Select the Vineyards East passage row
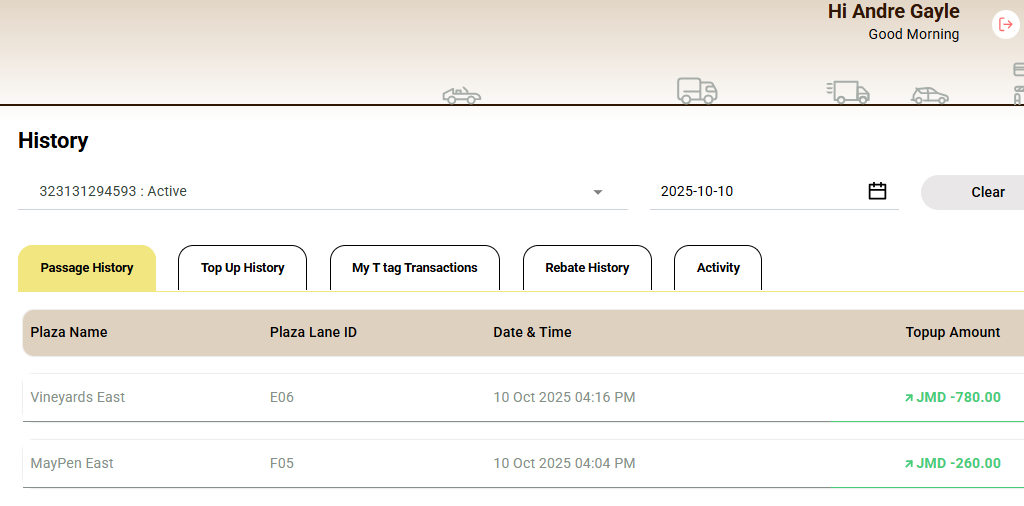 coord(523,398)
